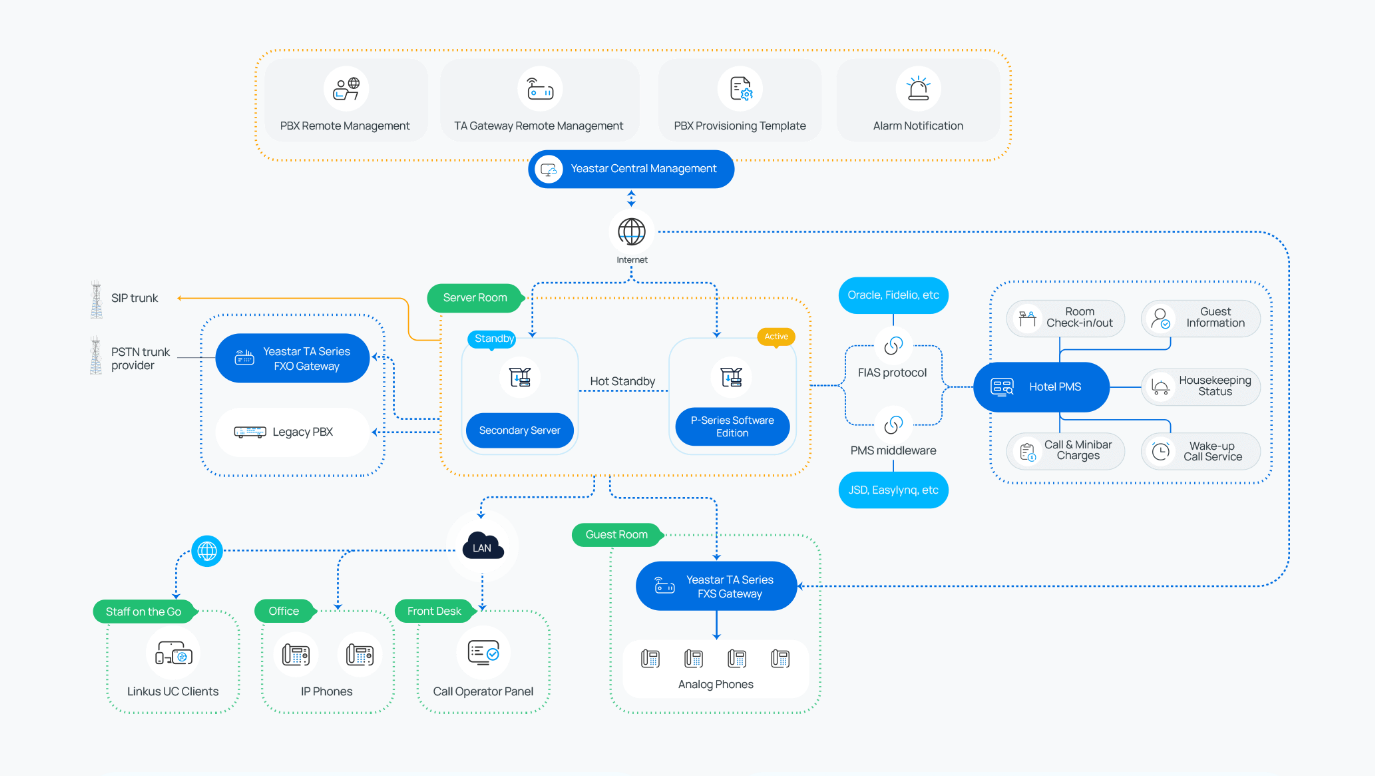Click the PSTN trunk provider tower icon
Viewport: 1375px width, 776px height.
click(x=96, y=356)
